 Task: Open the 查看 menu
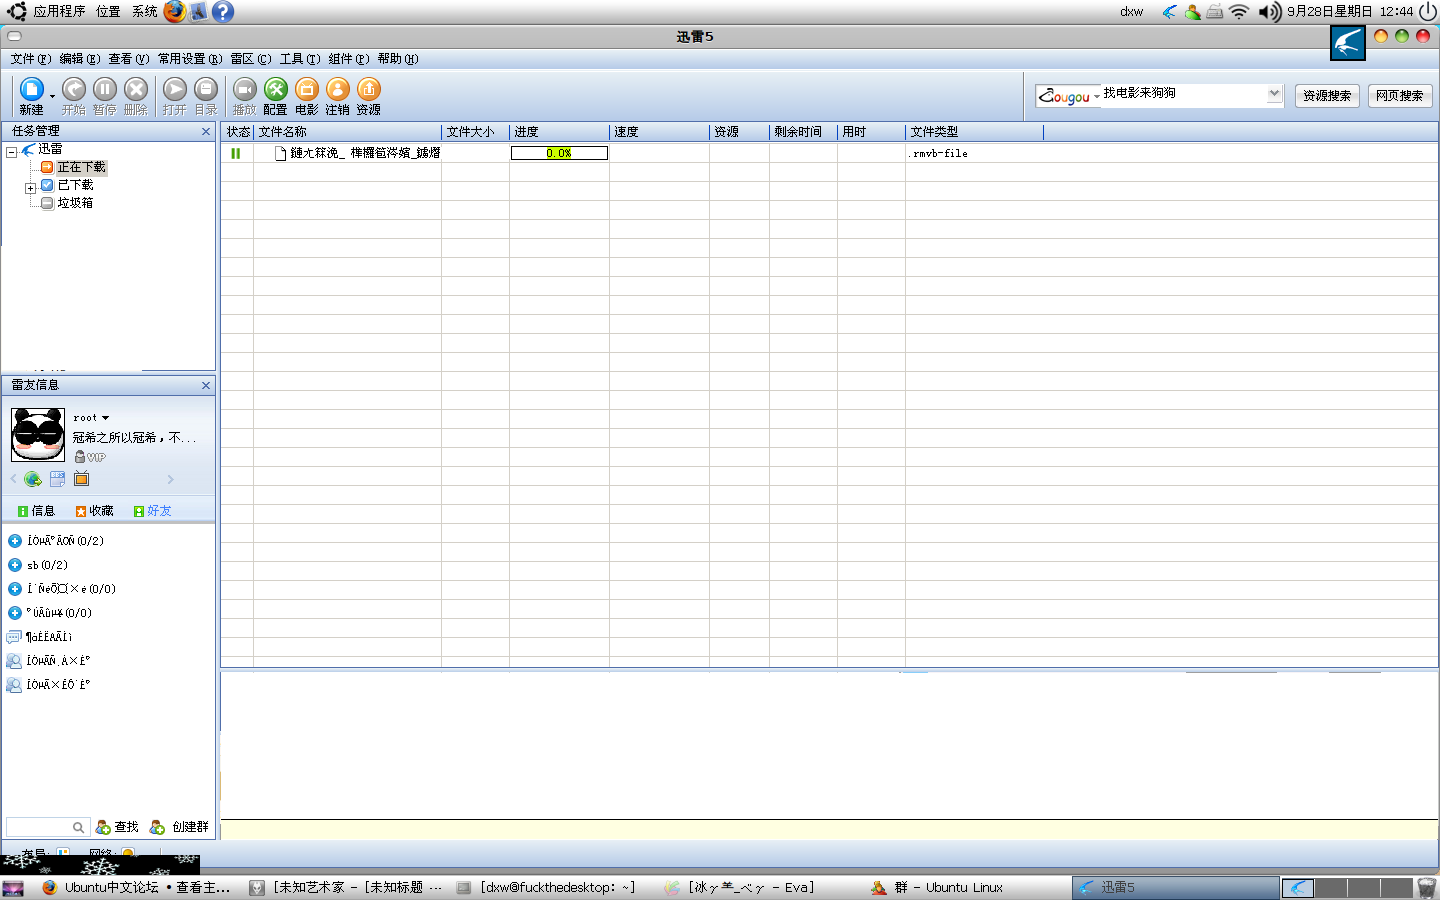(128, 59)
